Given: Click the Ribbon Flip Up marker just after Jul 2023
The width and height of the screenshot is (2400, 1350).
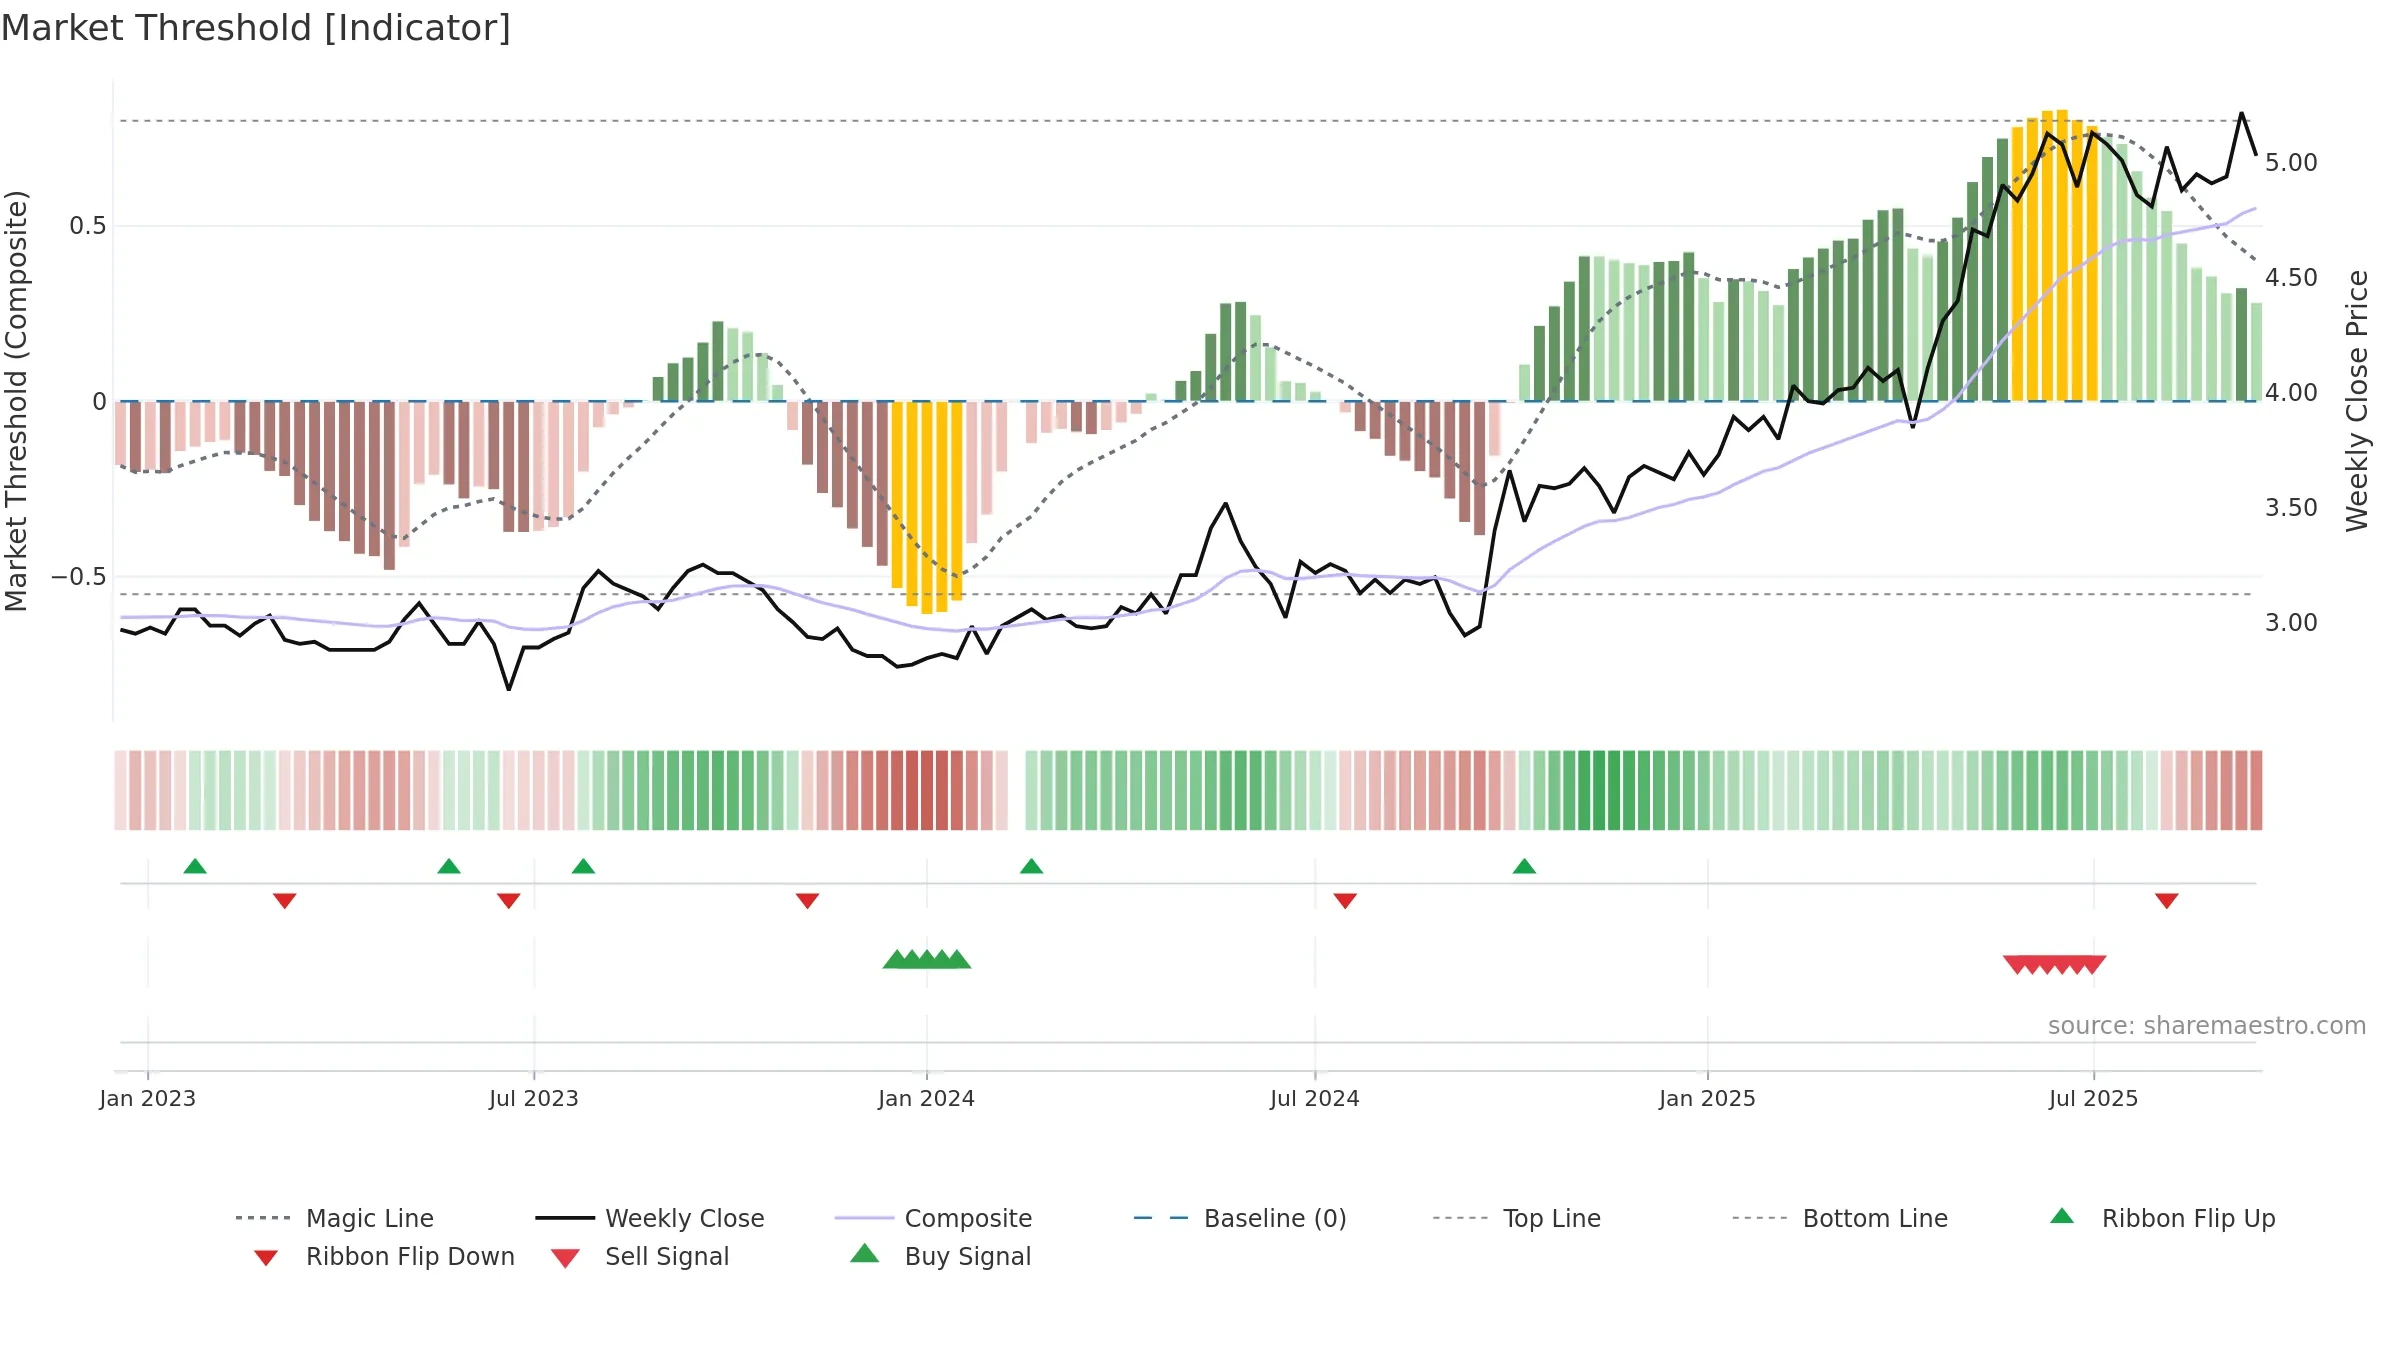Looking at the screenshot, I should click(583, 866).
